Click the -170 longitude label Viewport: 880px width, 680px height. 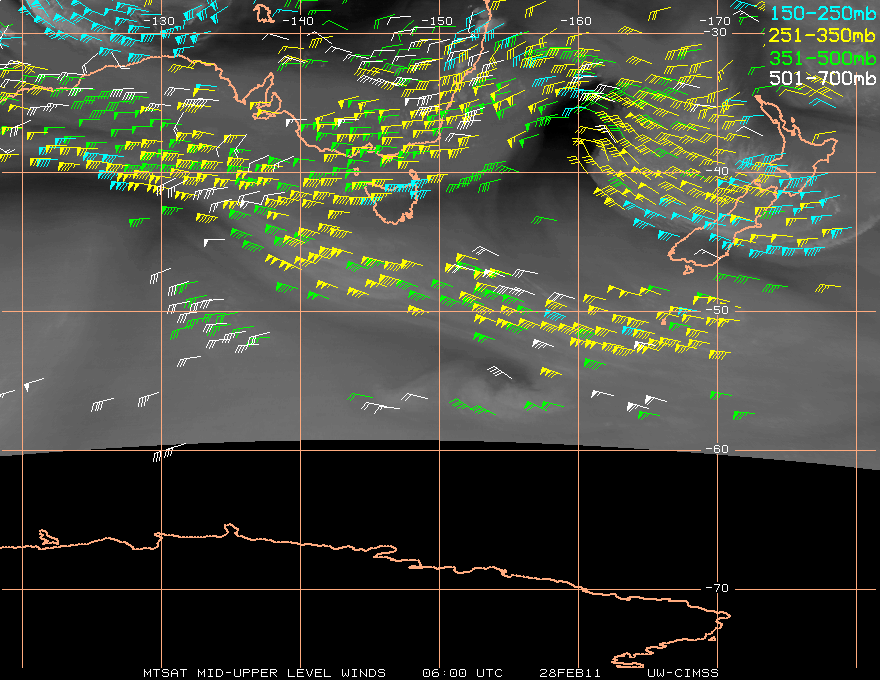point(715,21)
